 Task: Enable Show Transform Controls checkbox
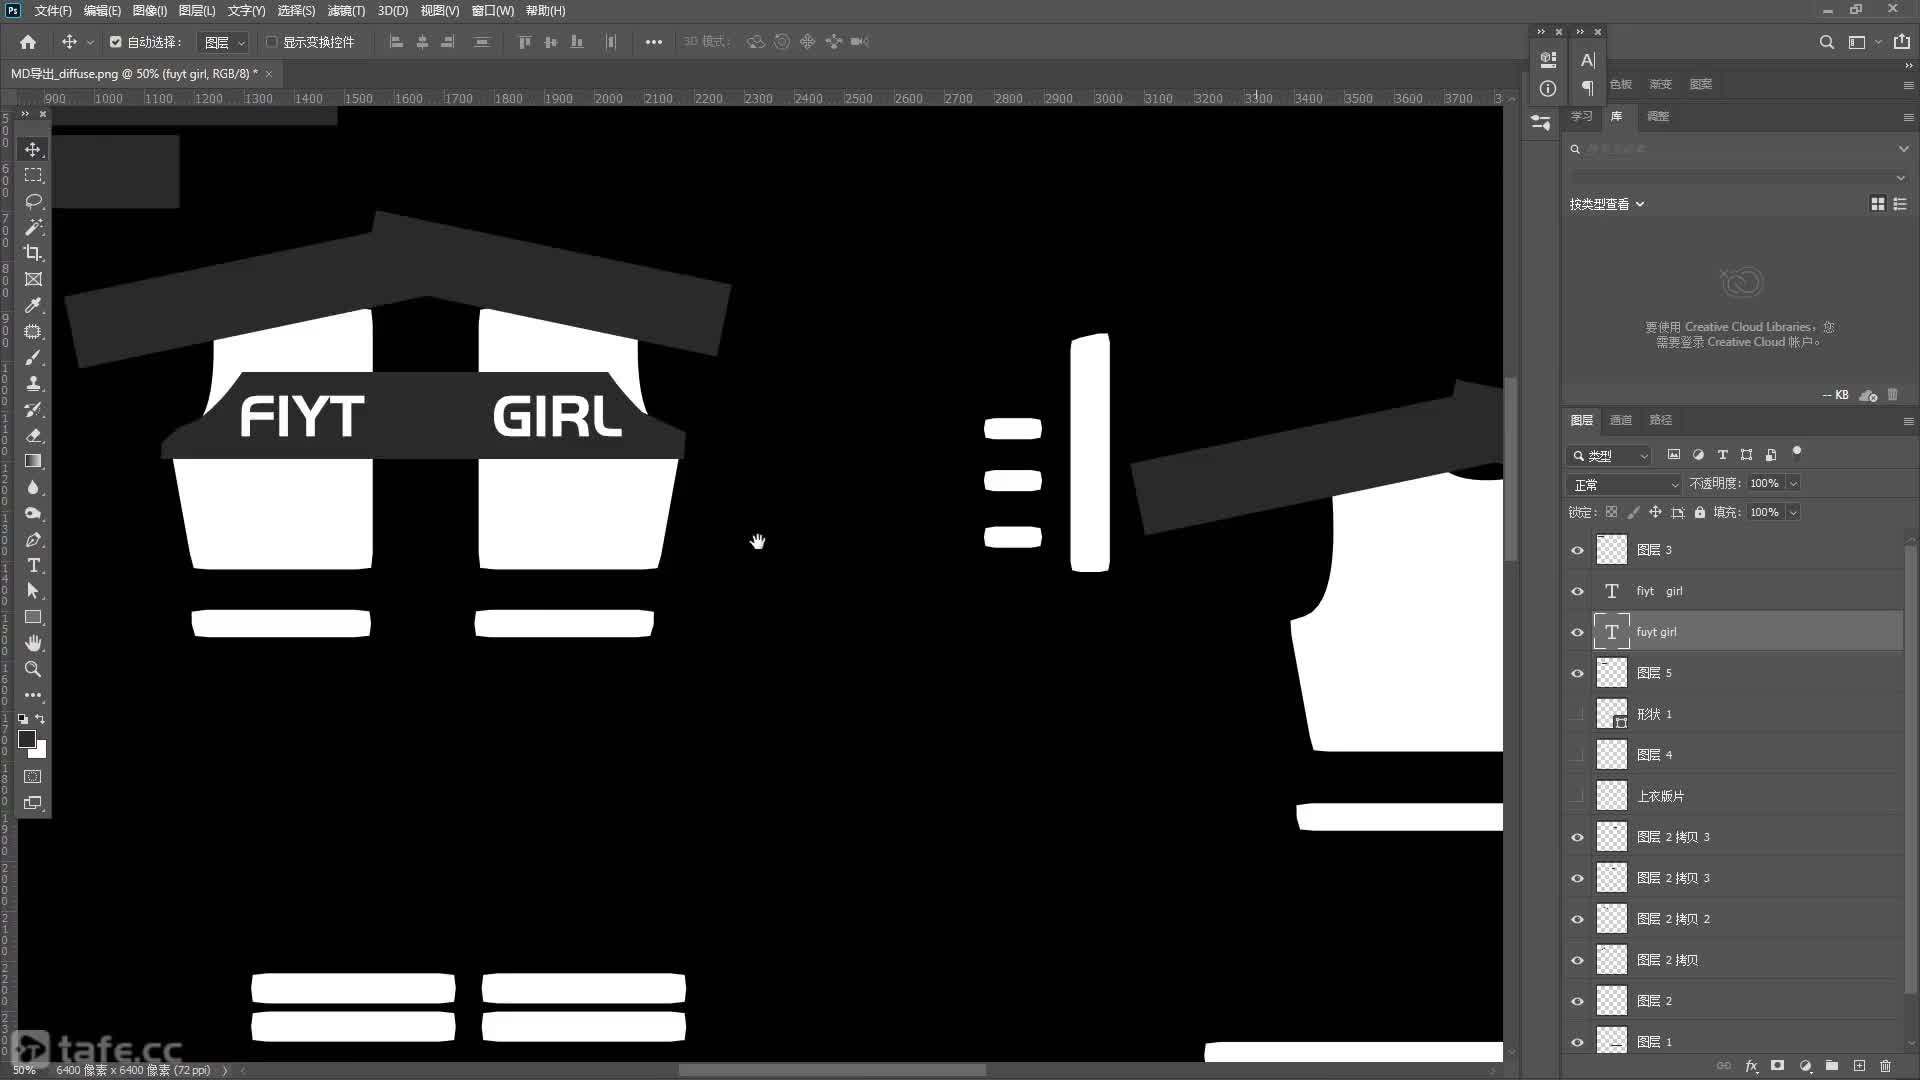click(x=271, y=42)
